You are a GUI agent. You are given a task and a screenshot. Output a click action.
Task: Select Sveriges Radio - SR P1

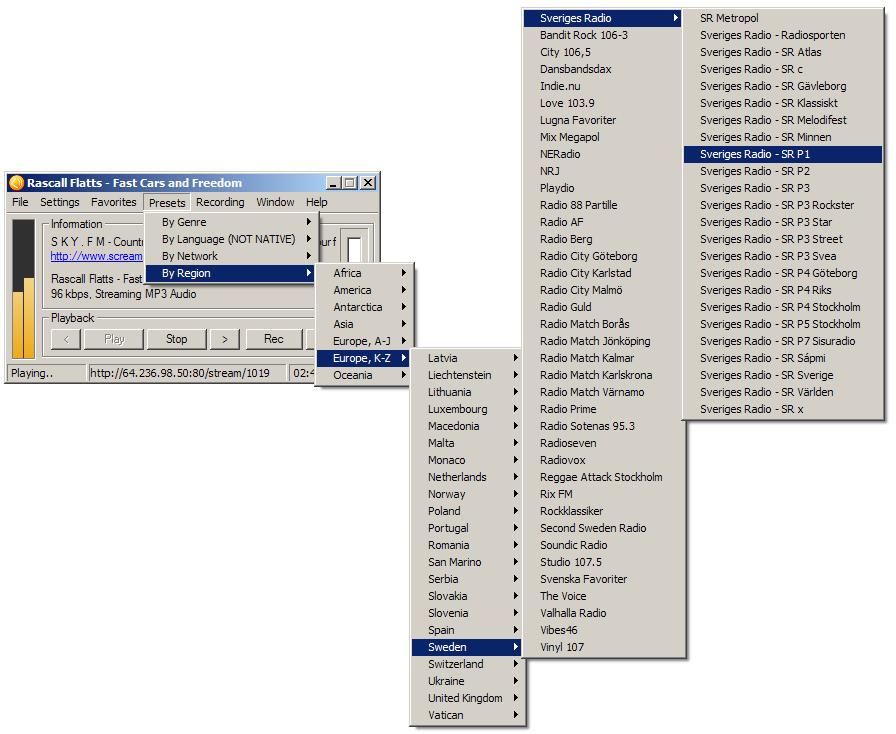click(783, 154)
